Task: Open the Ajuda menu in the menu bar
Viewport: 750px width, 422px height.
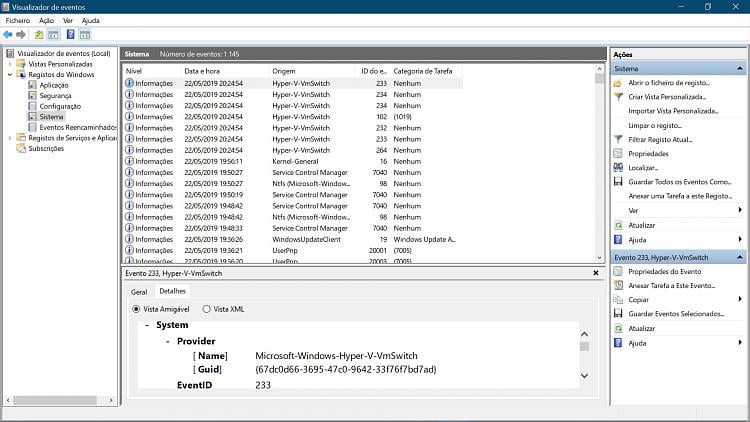Action: click(x=90, y=21)
